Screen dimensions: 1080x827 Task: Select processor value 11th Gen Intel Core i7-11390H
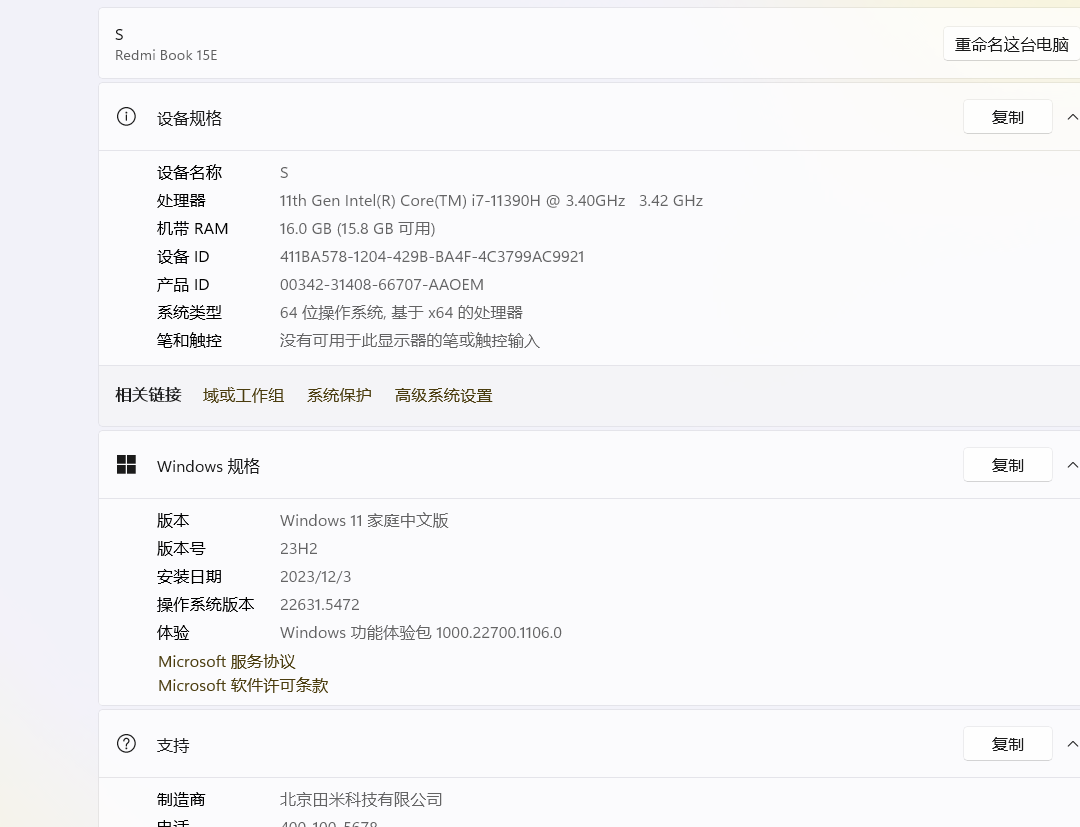pyautogui.click(x=491, y=200)
